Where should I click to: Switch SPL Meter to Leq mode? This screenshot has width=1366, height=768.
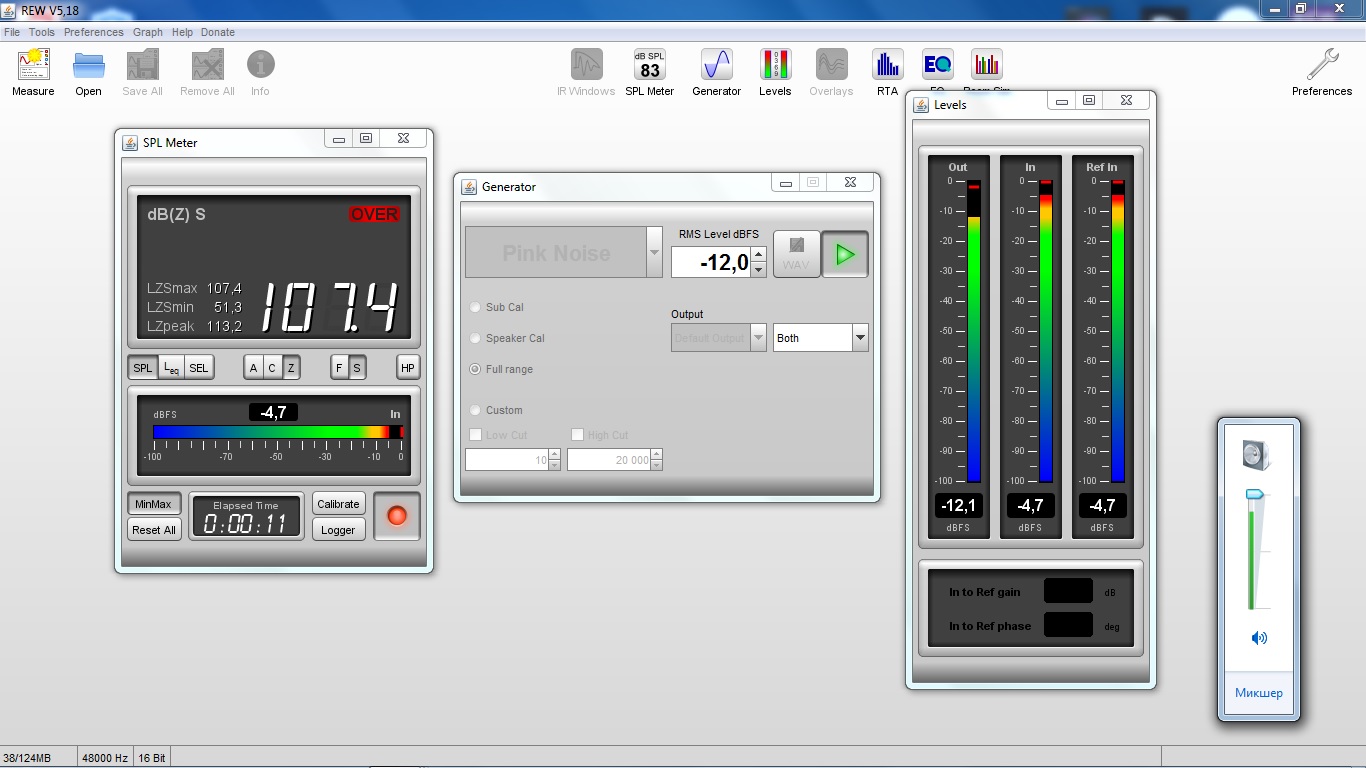(171, 368)
